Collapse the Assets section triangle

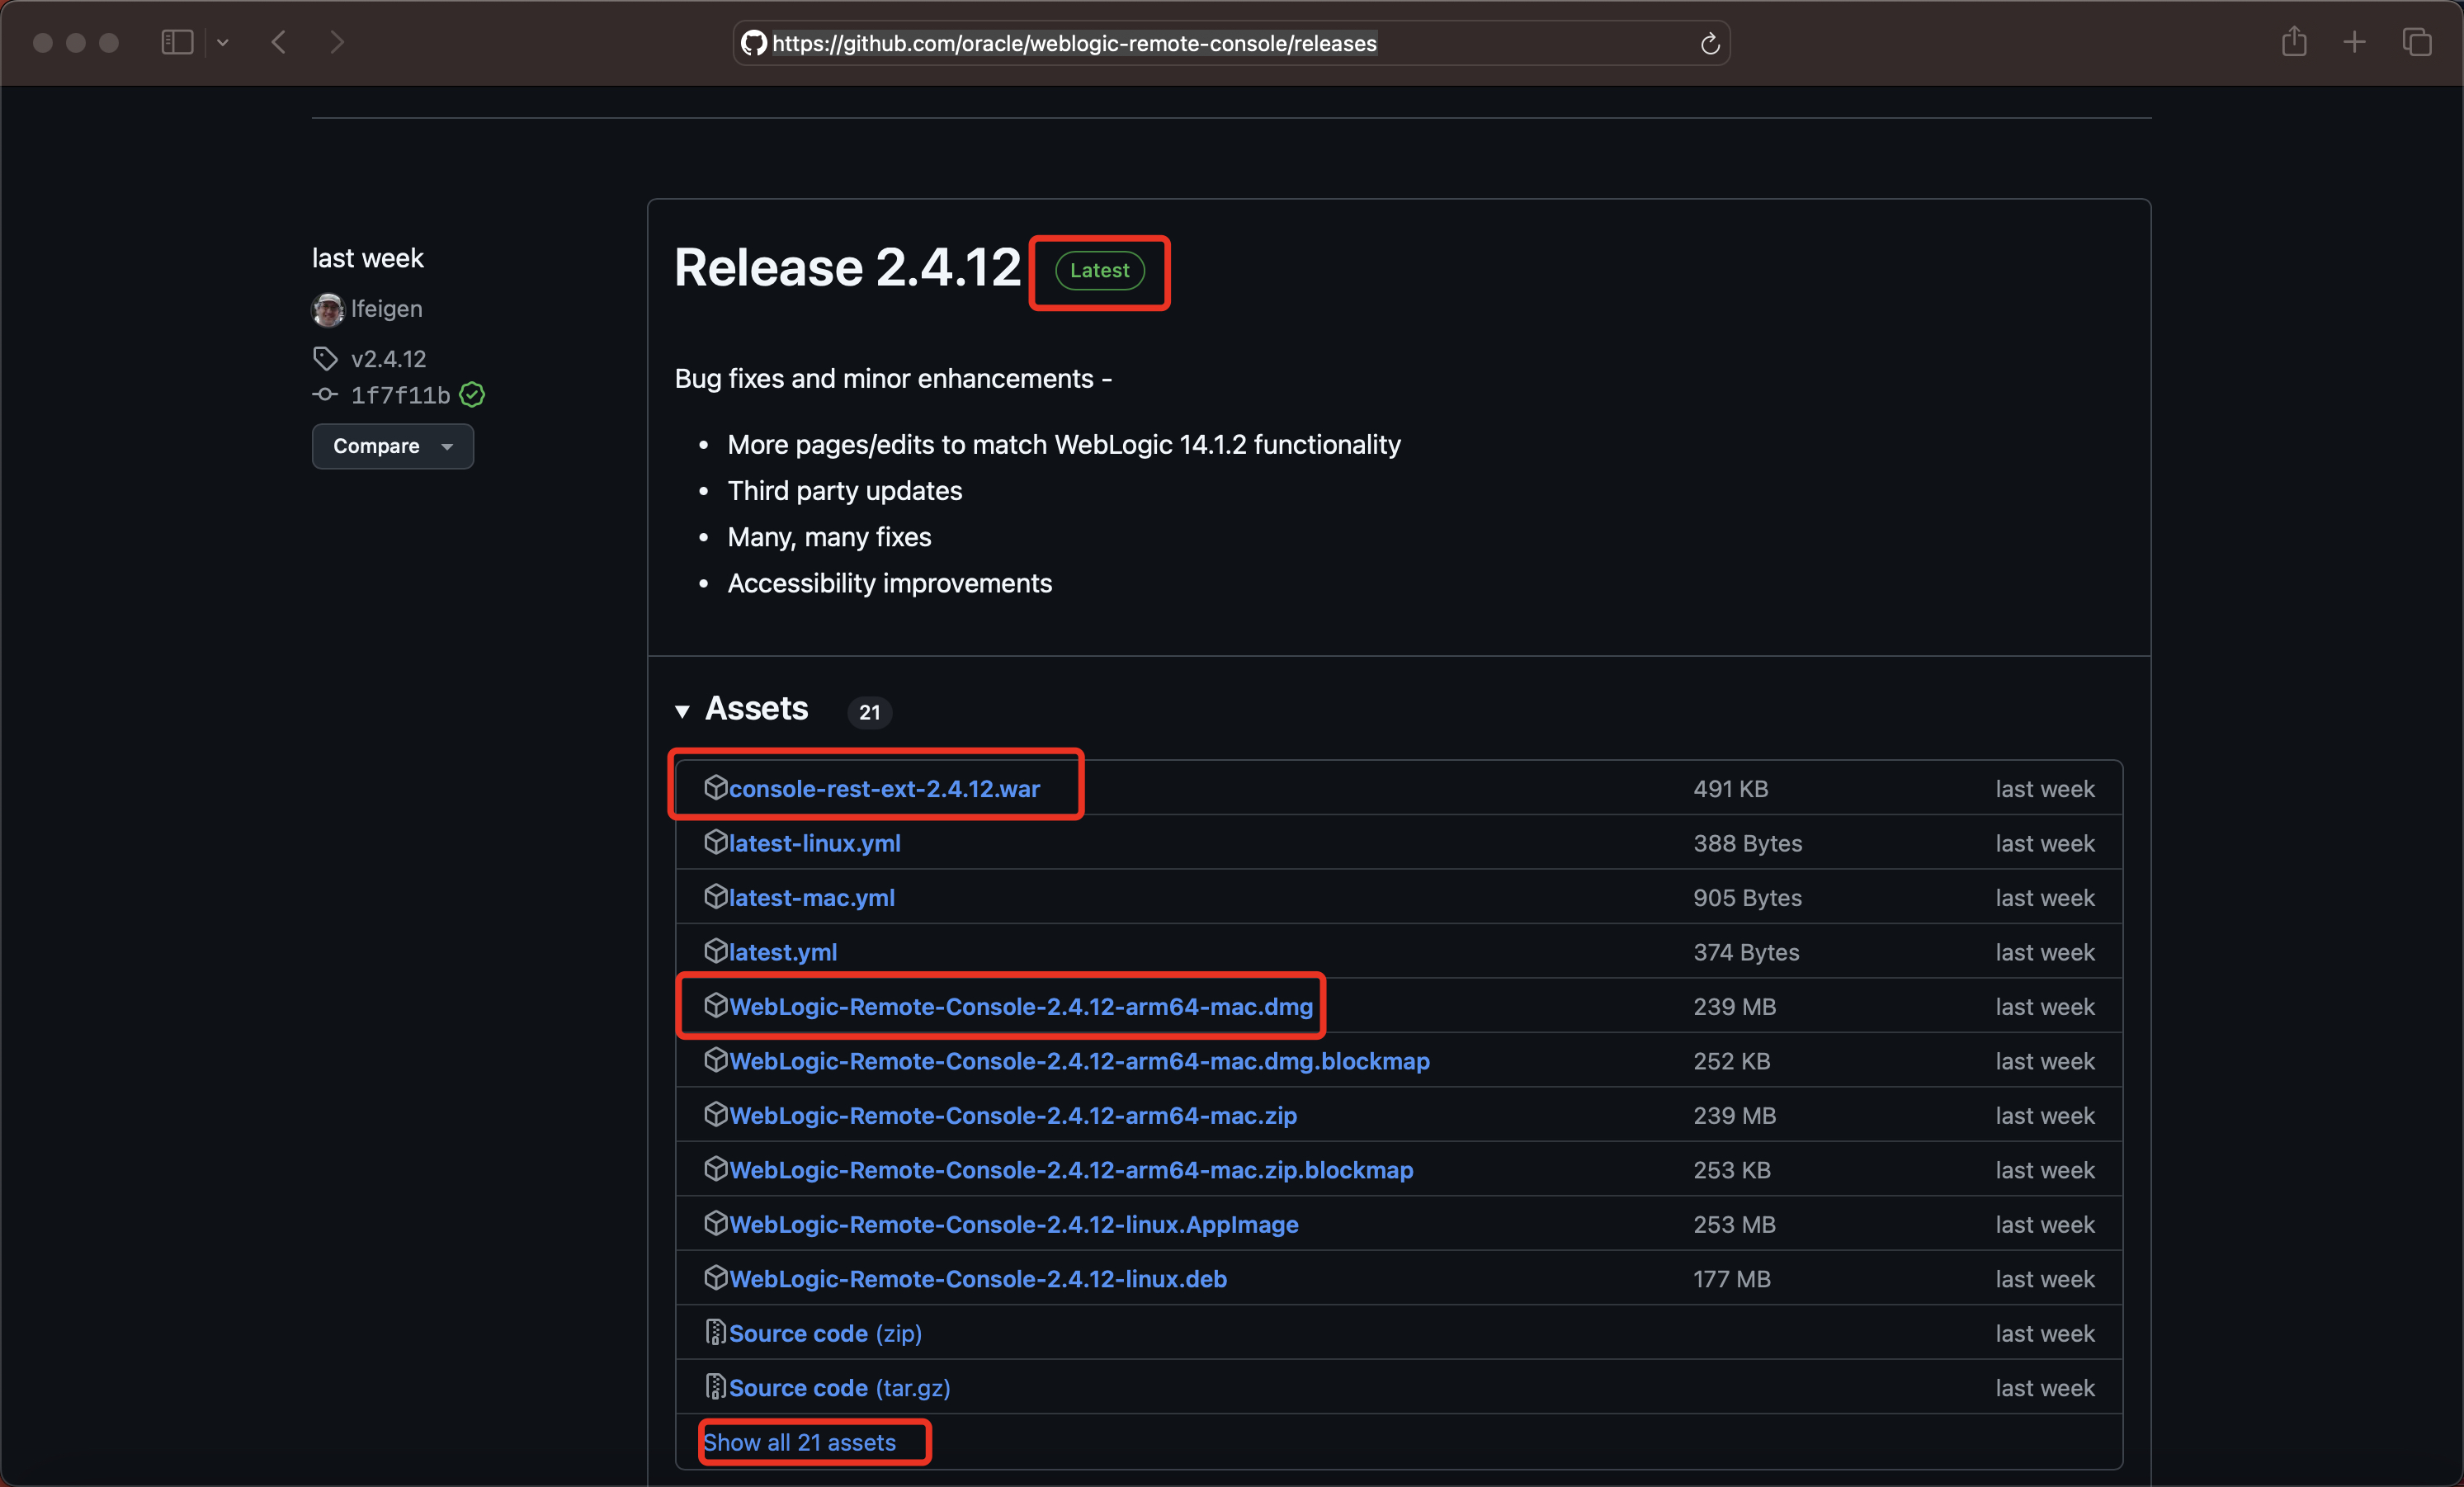(682, 711)
